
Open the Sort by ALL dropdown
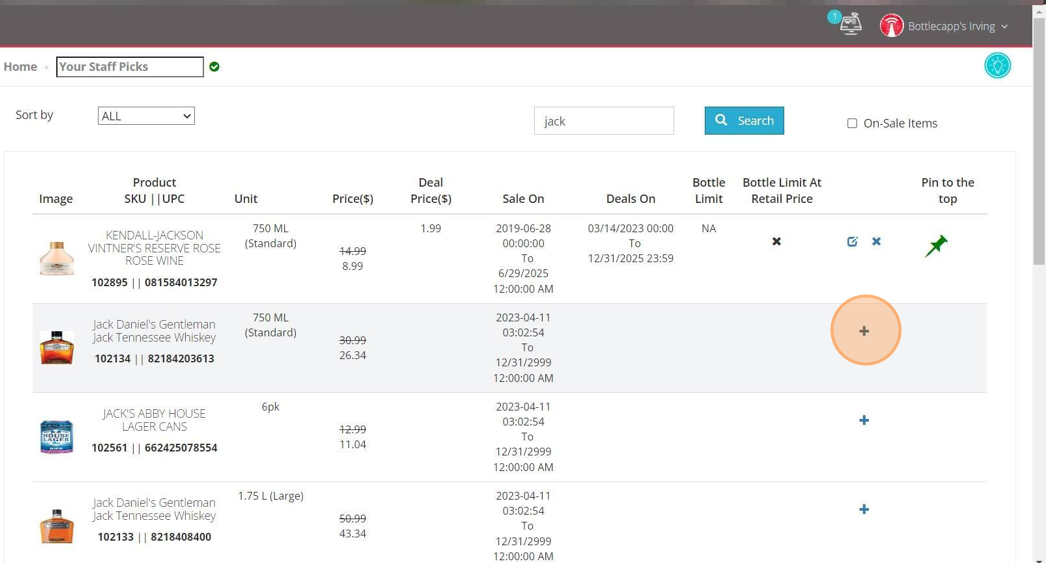coord(146,116)
